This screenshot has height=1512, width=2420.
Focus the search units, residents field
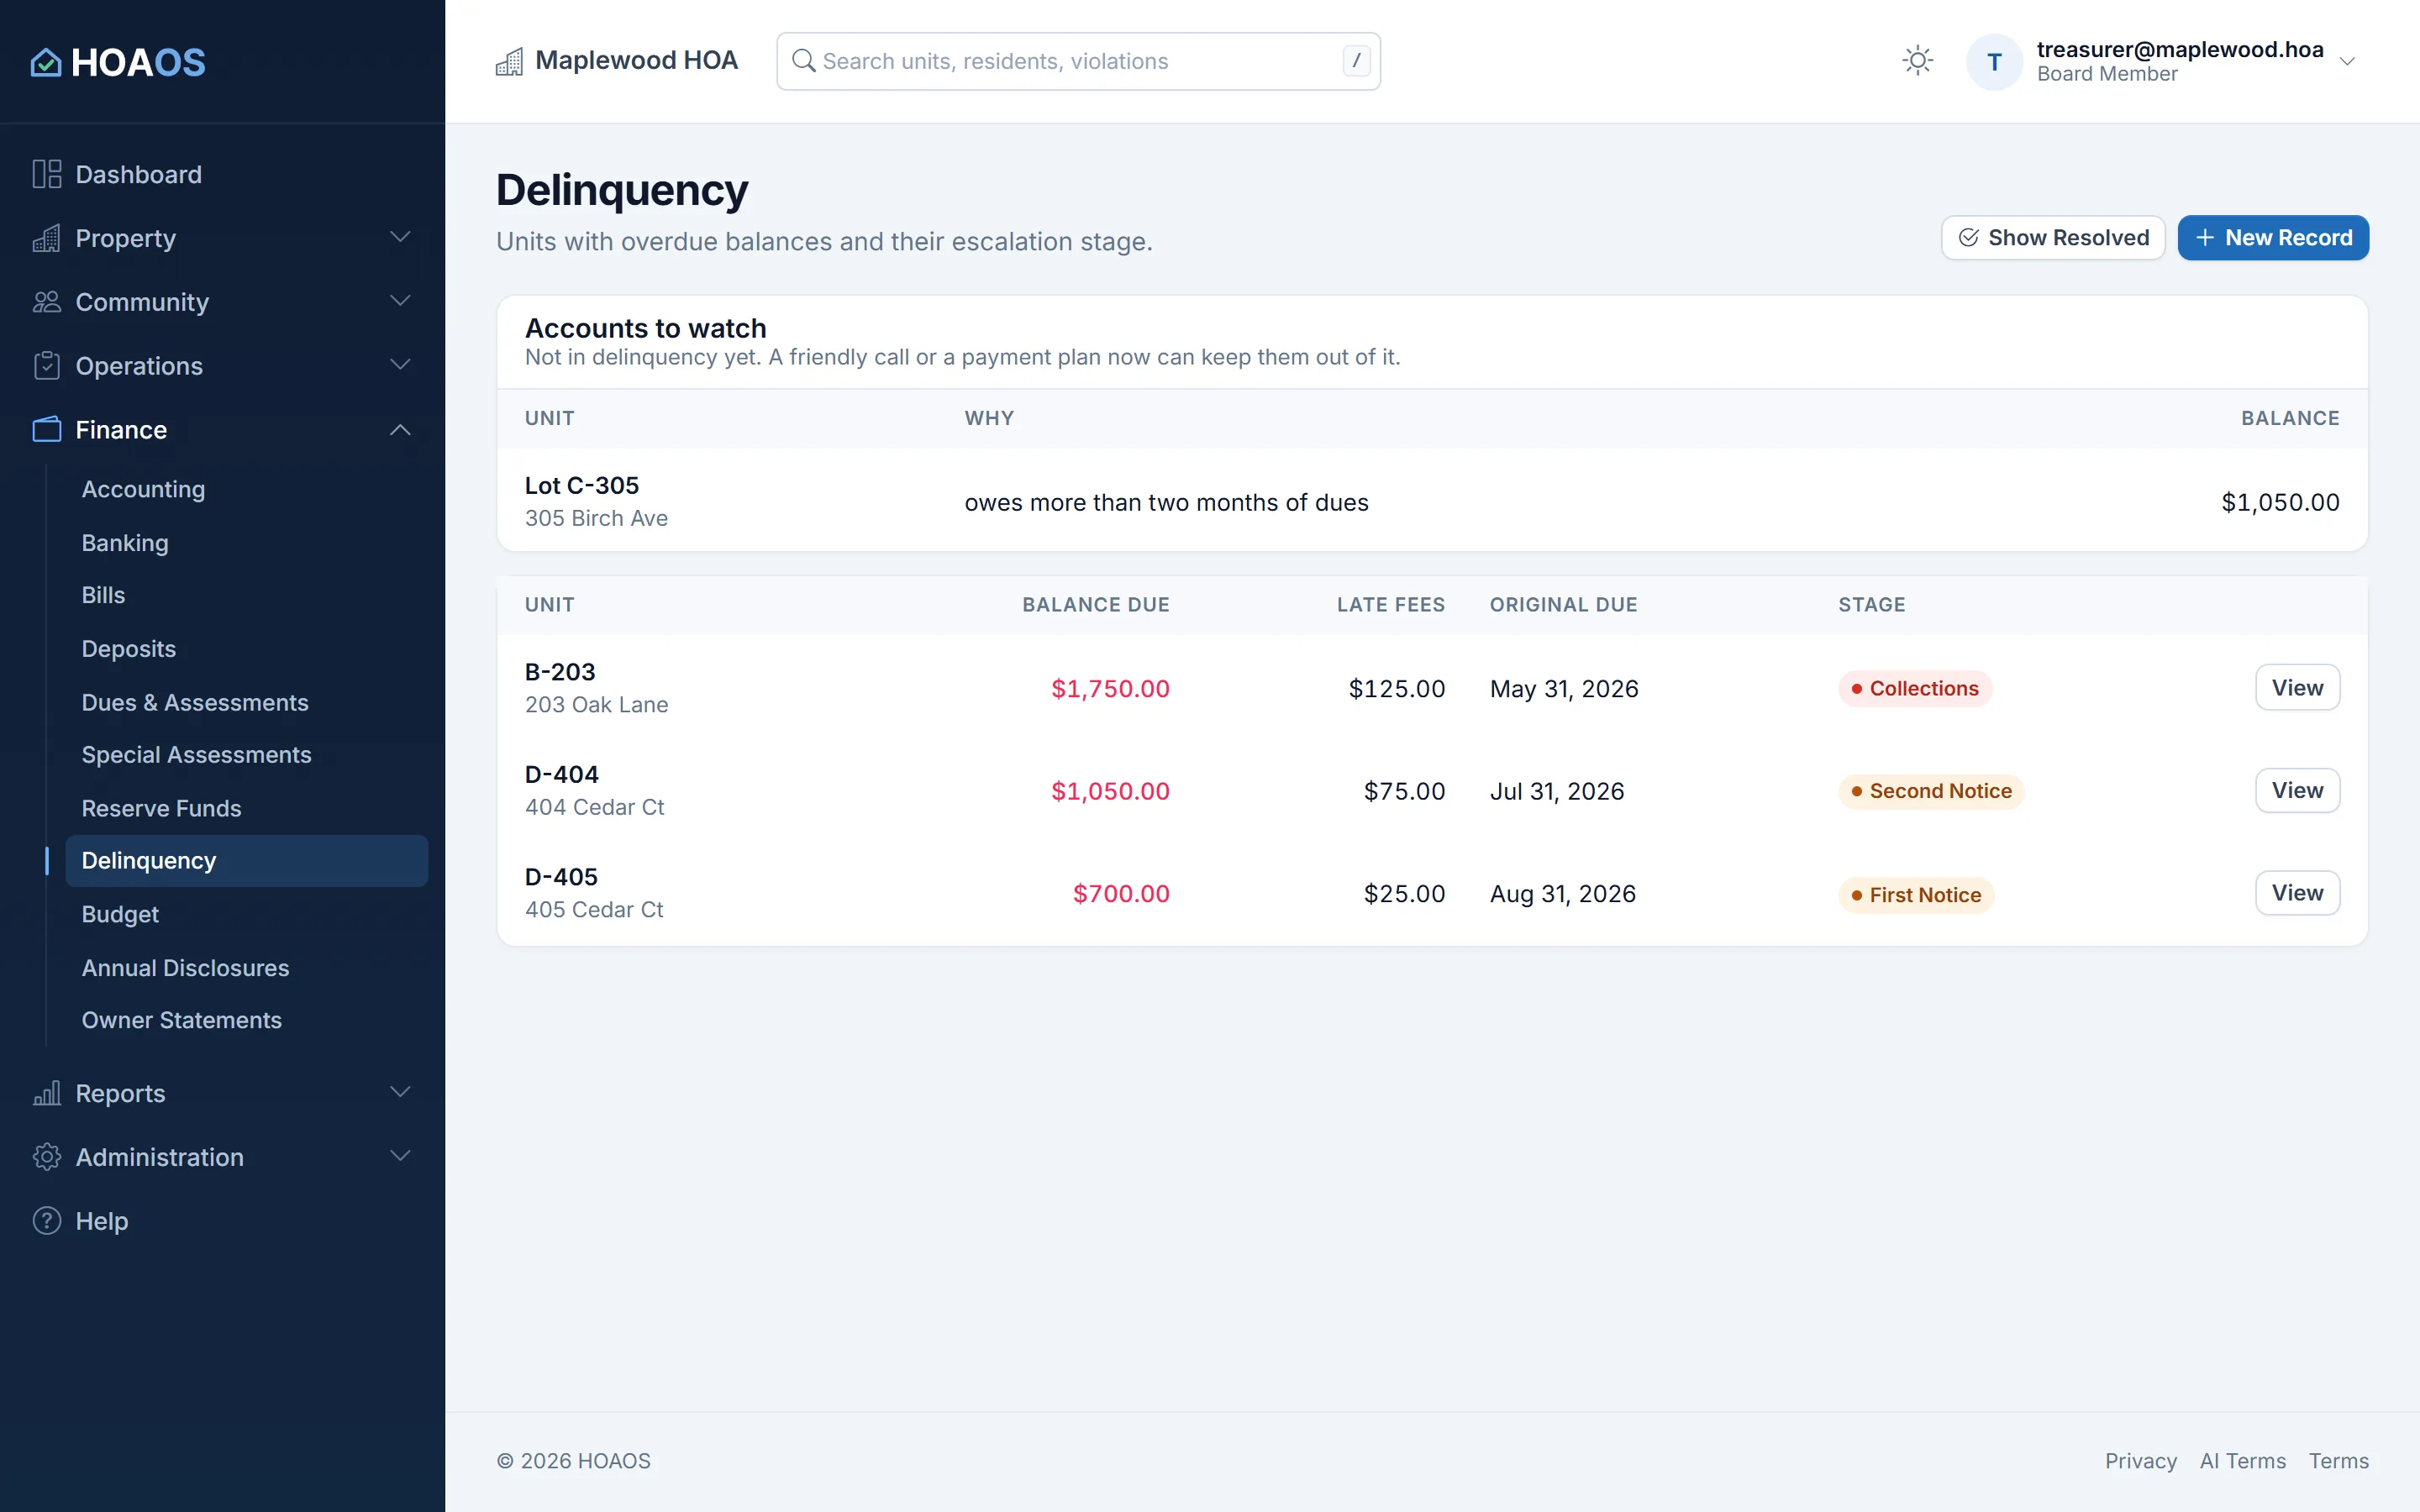[x=1078, y=61]
